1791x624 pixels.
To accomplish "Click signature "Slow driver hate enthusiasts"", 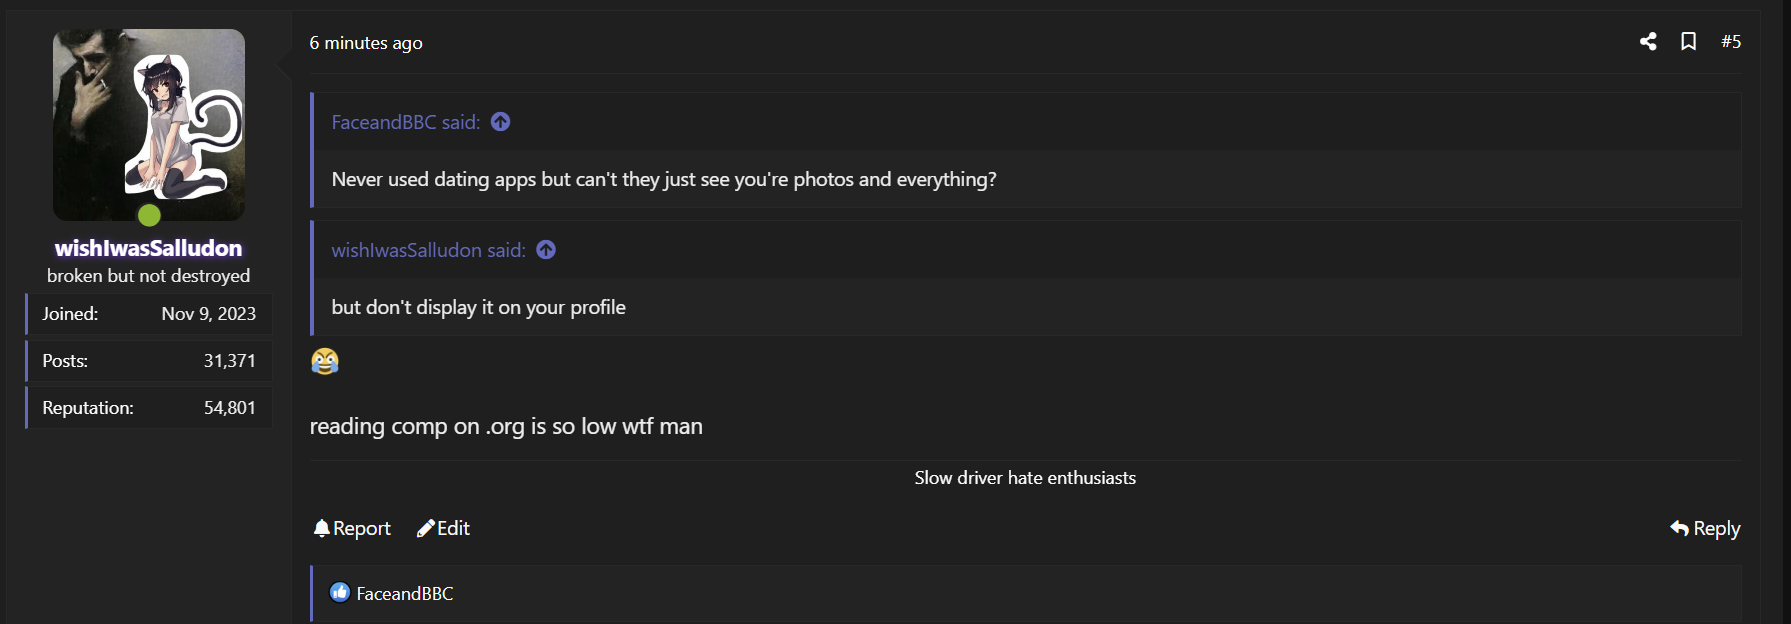I will (1025, 478).
